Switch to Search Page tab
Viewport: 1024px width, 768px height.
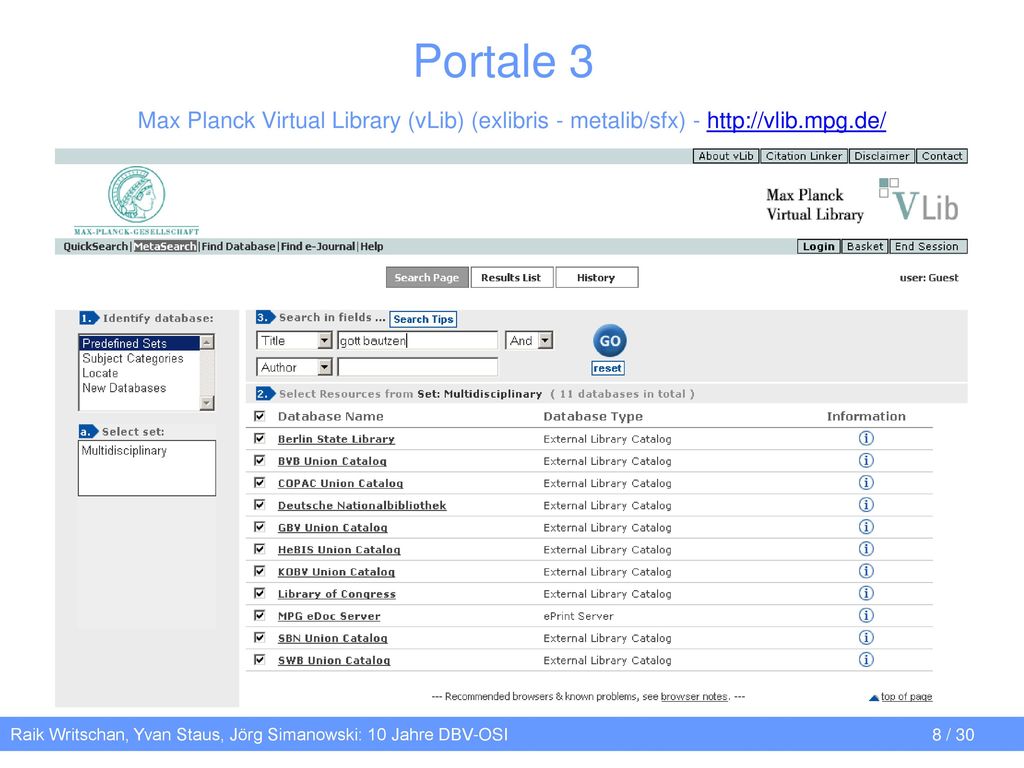tap(427, 278)
